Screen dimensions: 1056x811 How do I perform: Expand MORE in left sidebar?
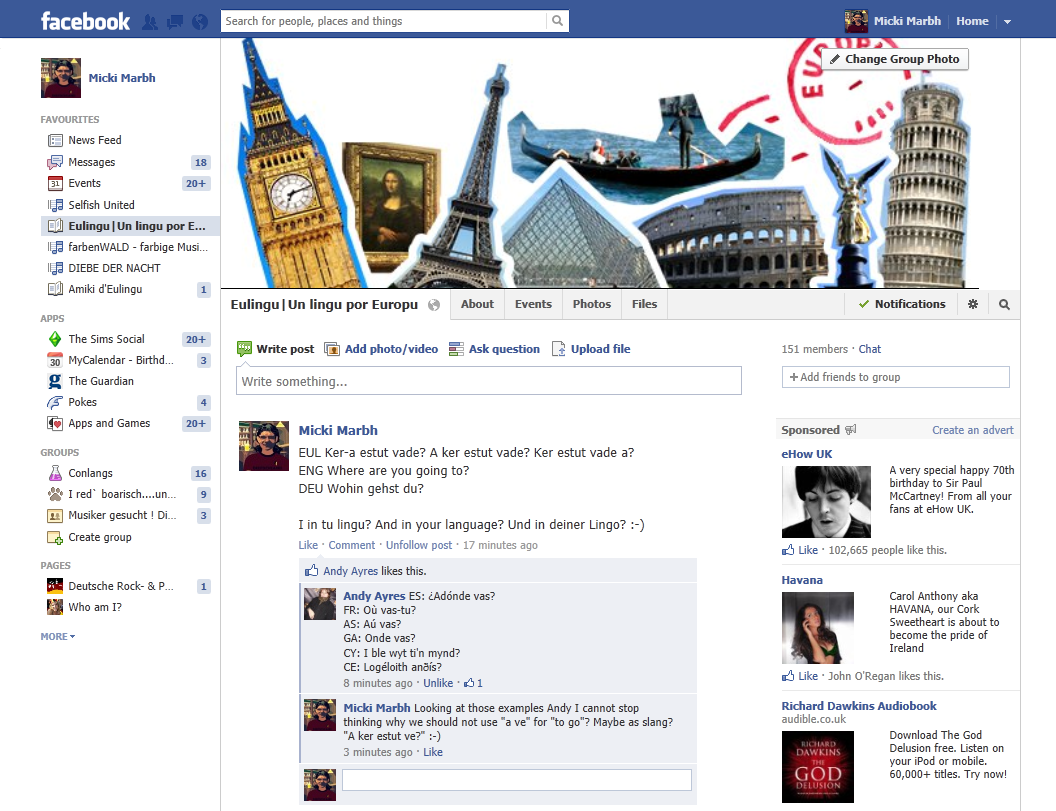tap(58, 637)
